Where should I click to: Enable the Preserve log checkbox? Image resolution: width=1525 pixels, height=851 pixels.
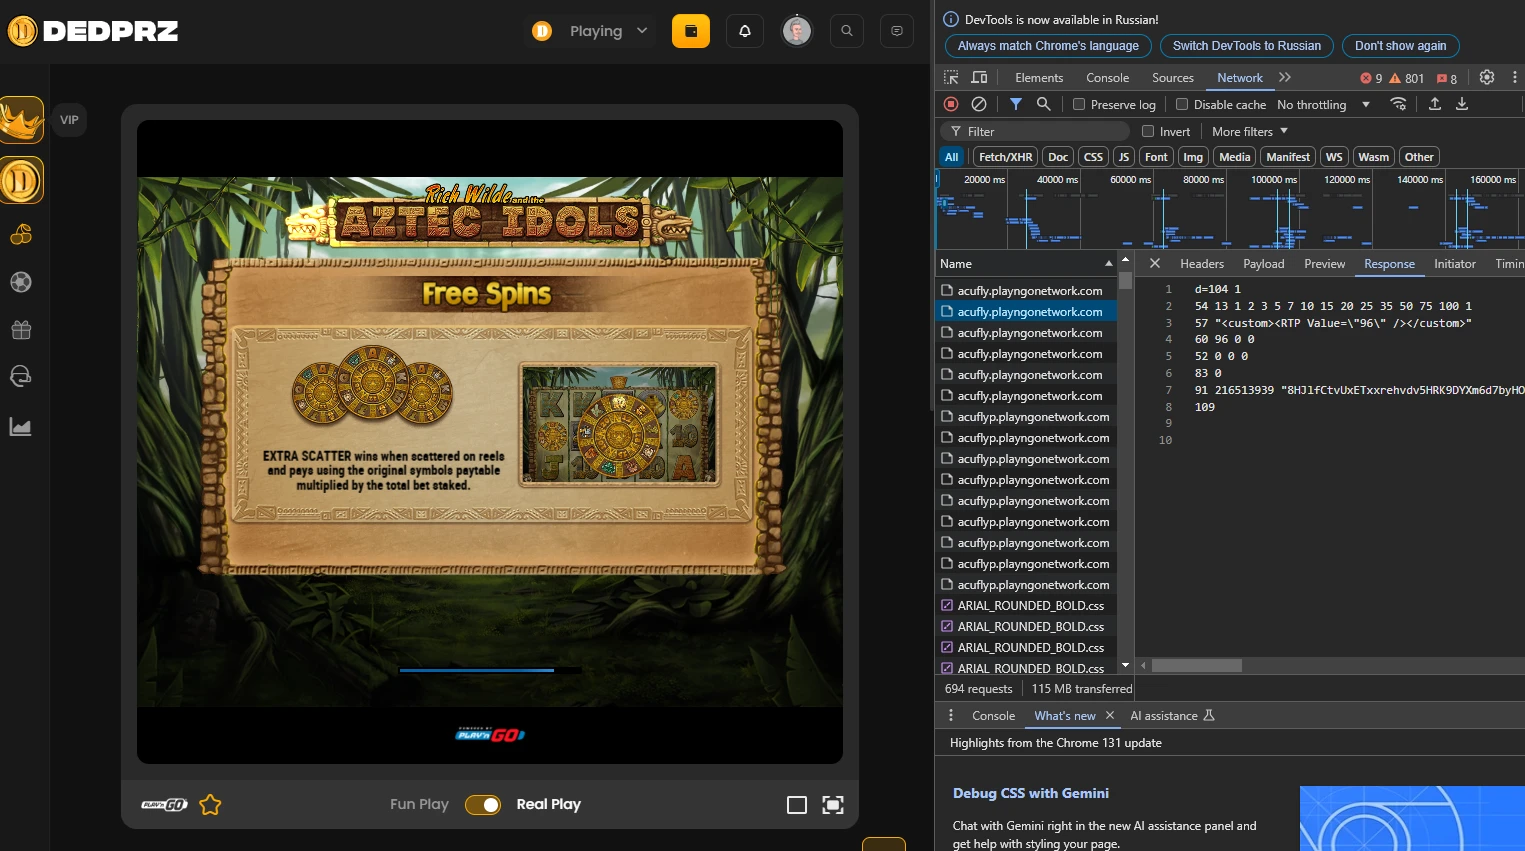click(1079, 104)
